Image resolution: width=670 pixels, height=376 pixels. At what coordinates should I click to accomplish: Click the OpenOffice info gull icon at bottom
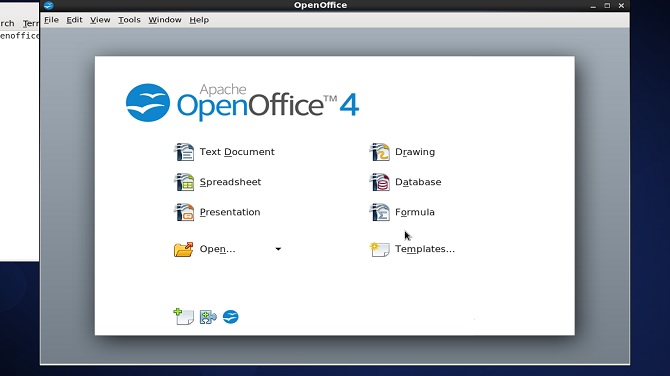(231, 317)
